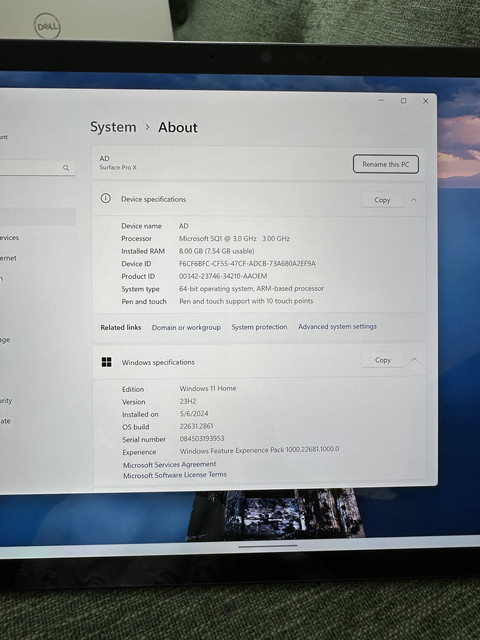Open Microsoft Software License Terms link
Image resolution: width=480 pixels, height=640 pixels.
point(175,475)
